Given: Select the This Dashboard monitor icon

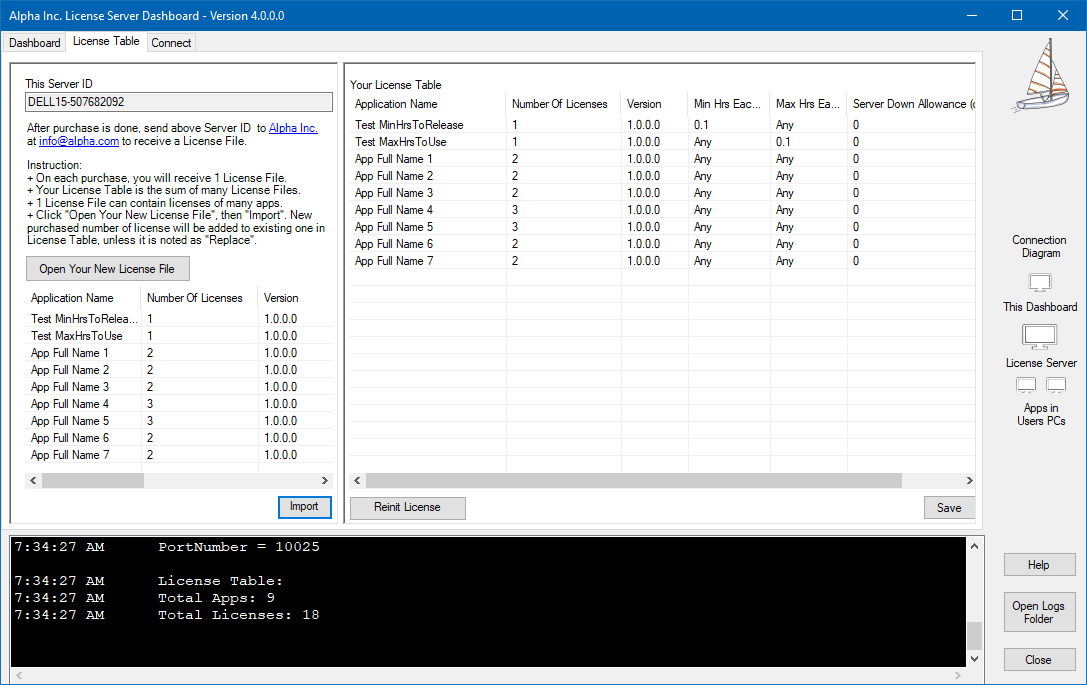Looking at the screenshot, I should click(x=1040, y=283).
